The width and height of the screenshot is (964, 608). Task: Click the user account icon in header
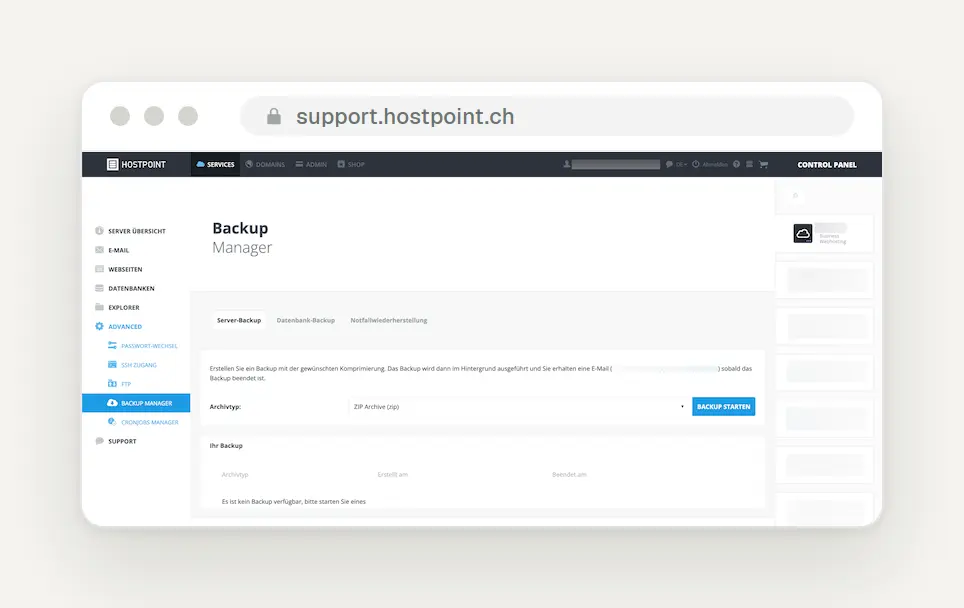566,164
